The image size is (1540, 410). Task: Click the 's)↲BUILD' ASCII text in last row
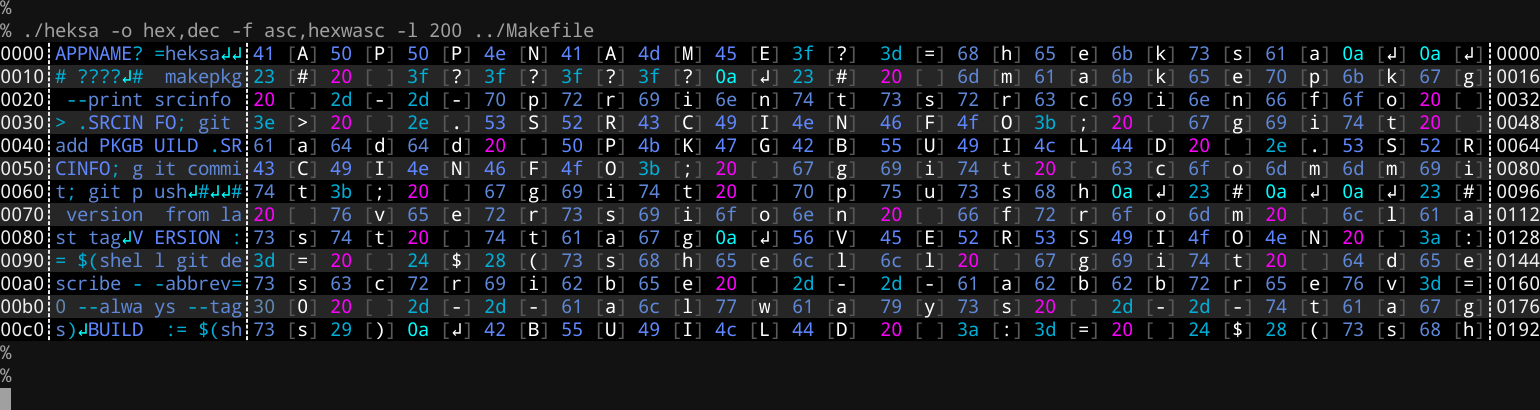(x=101, y=329)
